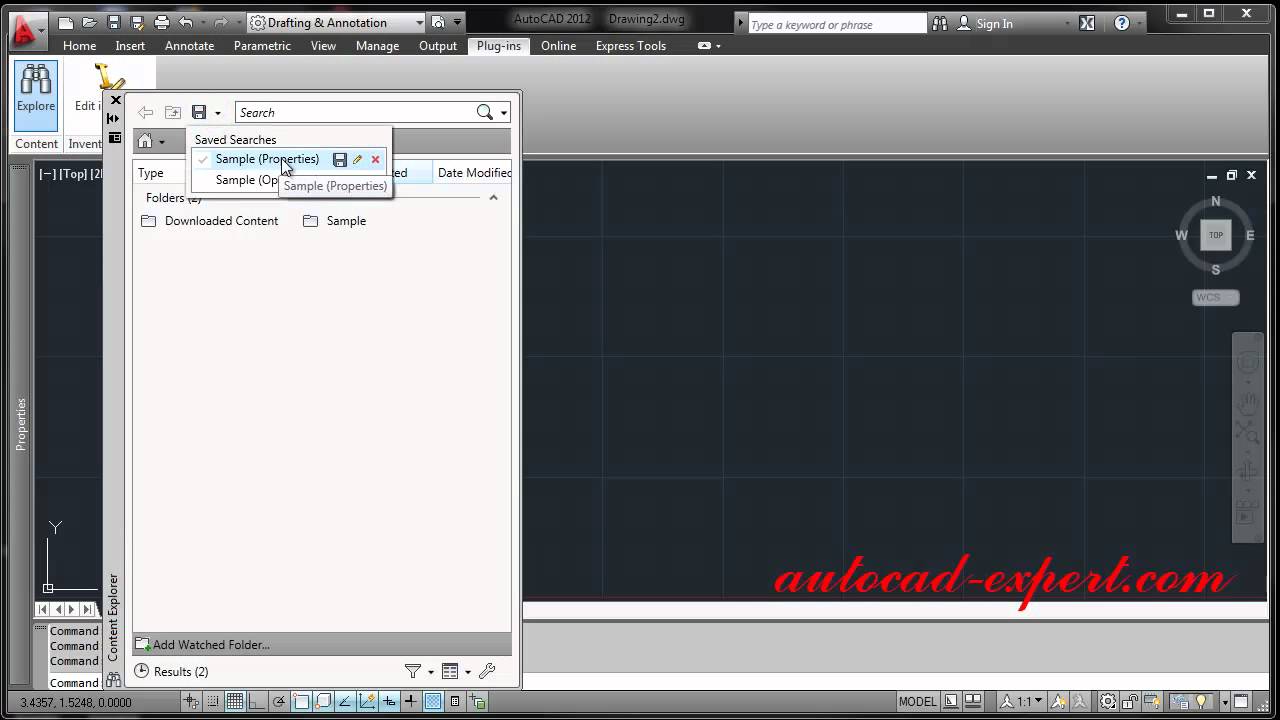
Task: Select the Sample (Properties) saved search
Action: (267, 159)
